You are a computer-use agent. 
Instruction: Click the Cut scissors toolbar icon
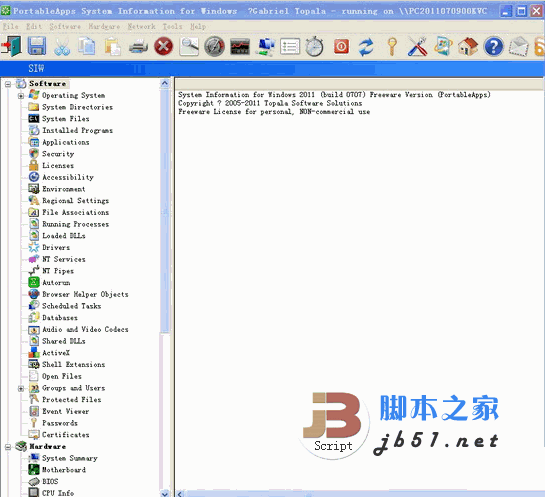coord(62,47)
